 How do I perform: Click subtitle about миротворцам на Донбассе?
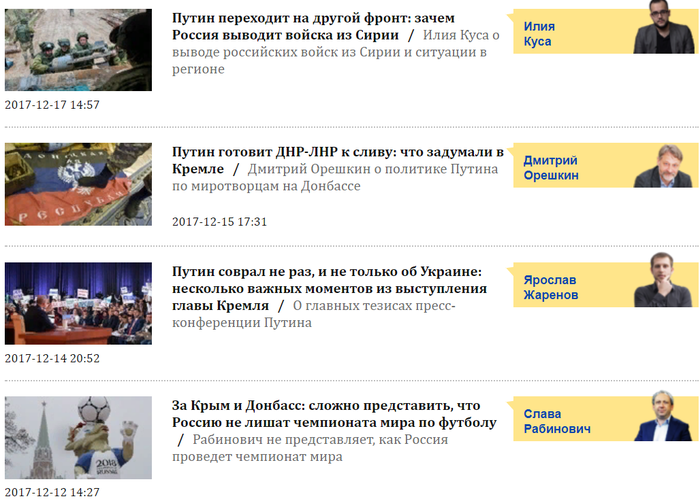tap(335, 177)
